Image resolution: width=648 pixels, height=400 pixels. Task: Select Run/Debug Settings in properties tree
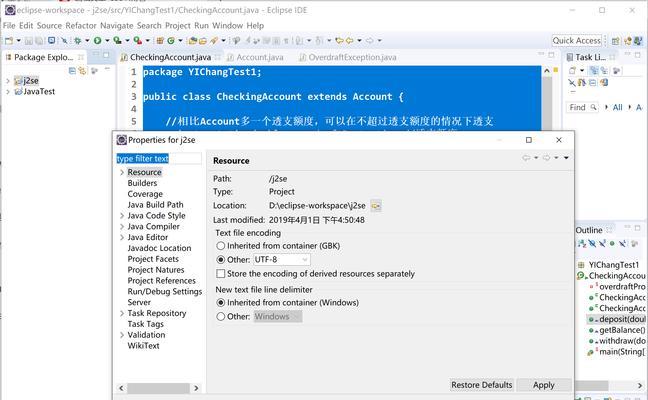click(164, 291)
